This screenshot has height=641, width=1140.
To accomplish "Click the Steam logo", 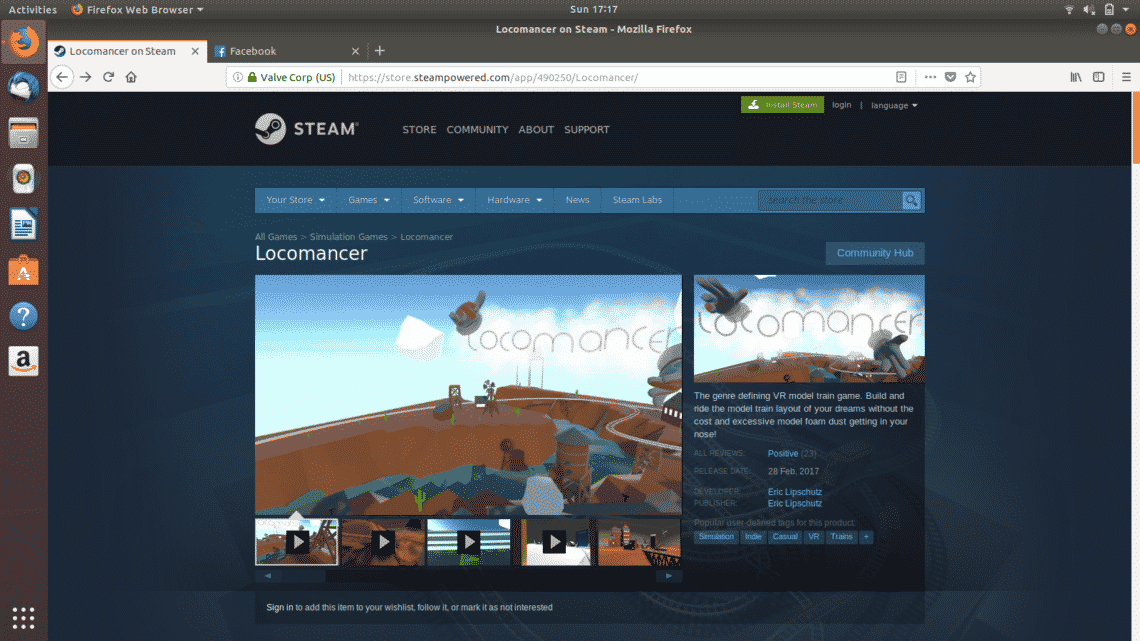I will tap(306, 129).
